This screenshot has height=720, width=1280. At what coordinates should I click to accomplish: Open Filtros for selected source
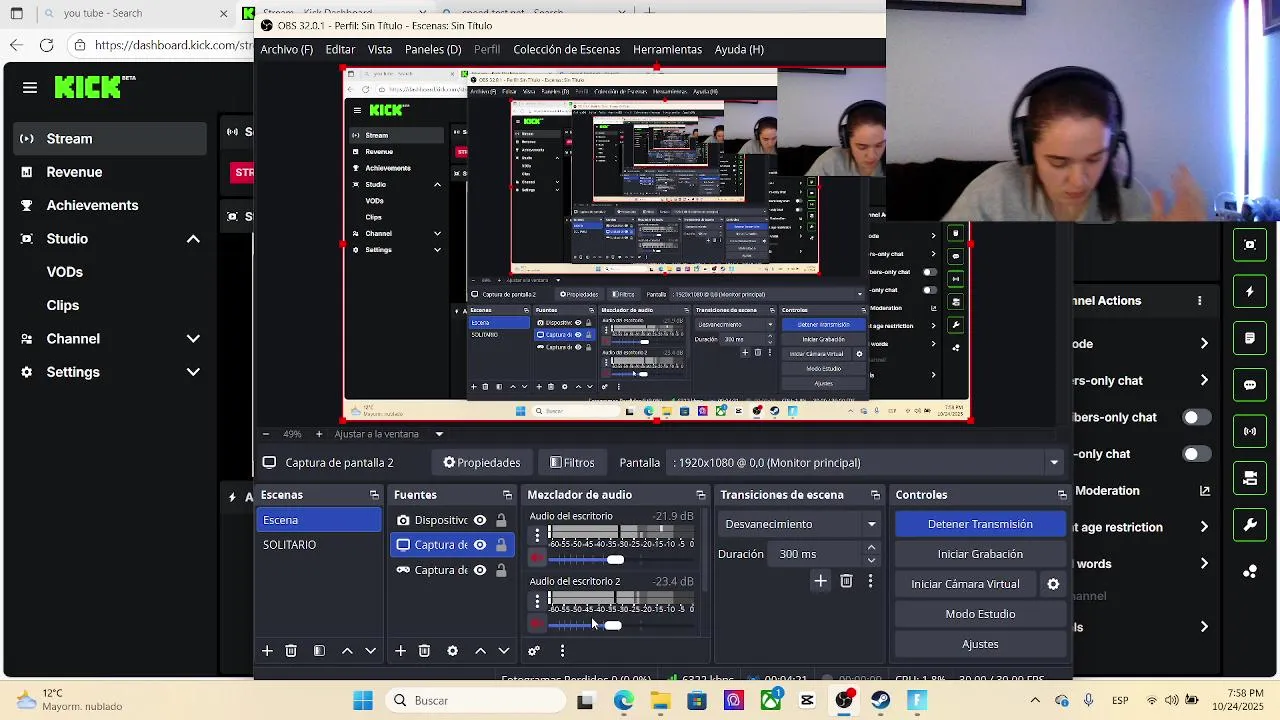coord(573,463)
